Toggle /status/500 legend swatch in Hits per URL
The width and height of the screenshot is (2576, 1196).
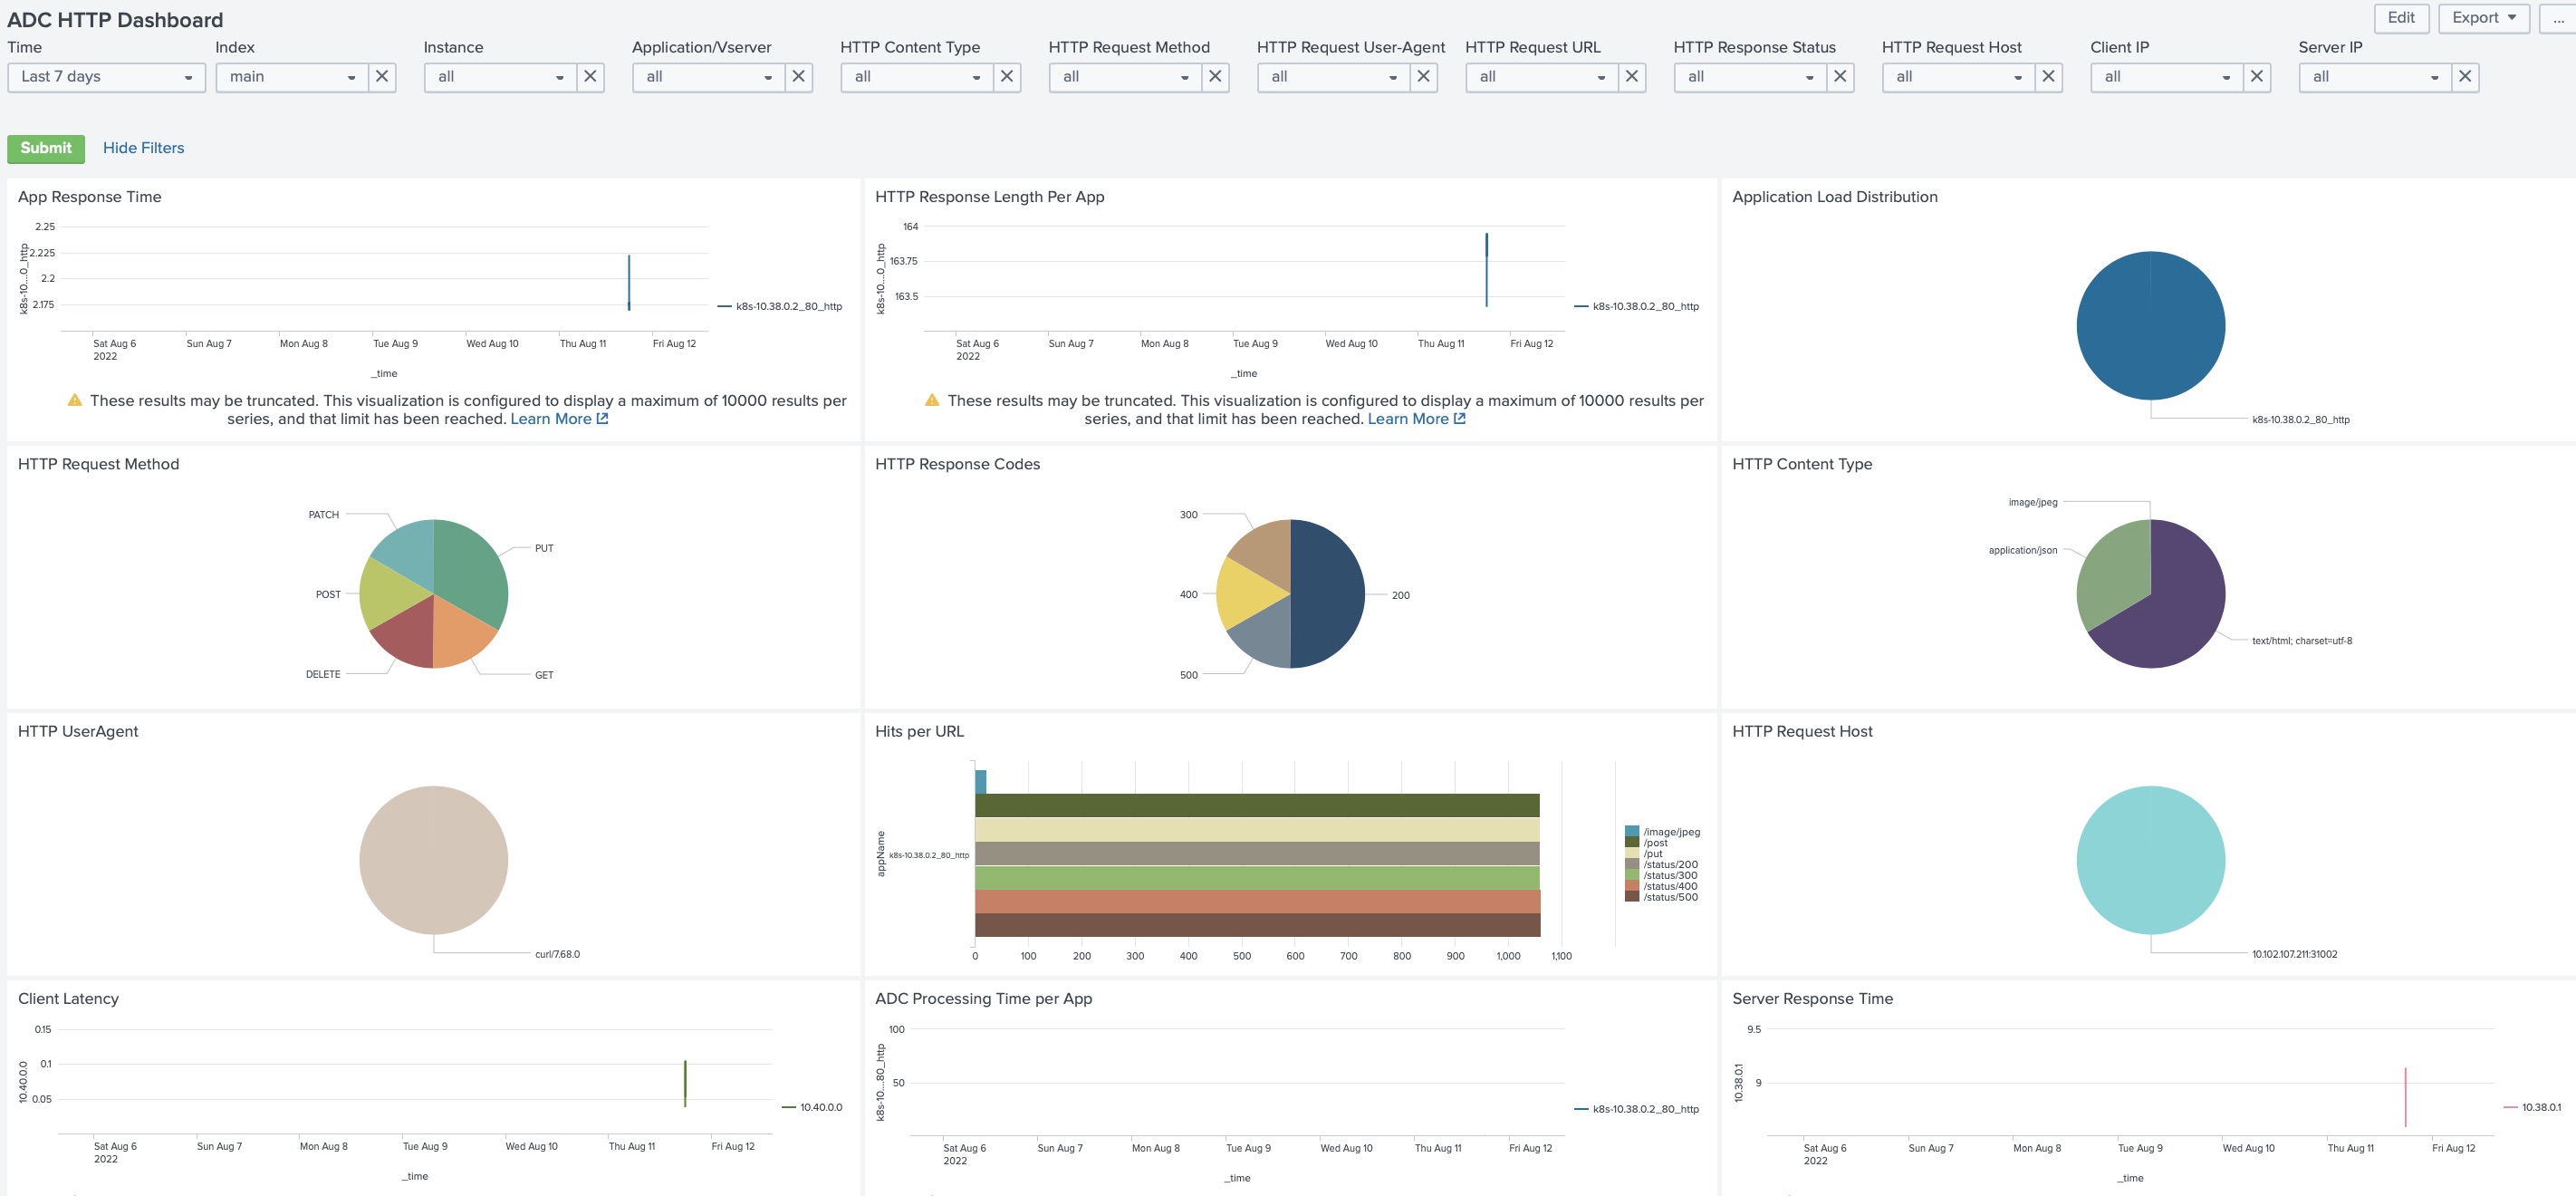pyautogui.click(x=1632, y=897)
